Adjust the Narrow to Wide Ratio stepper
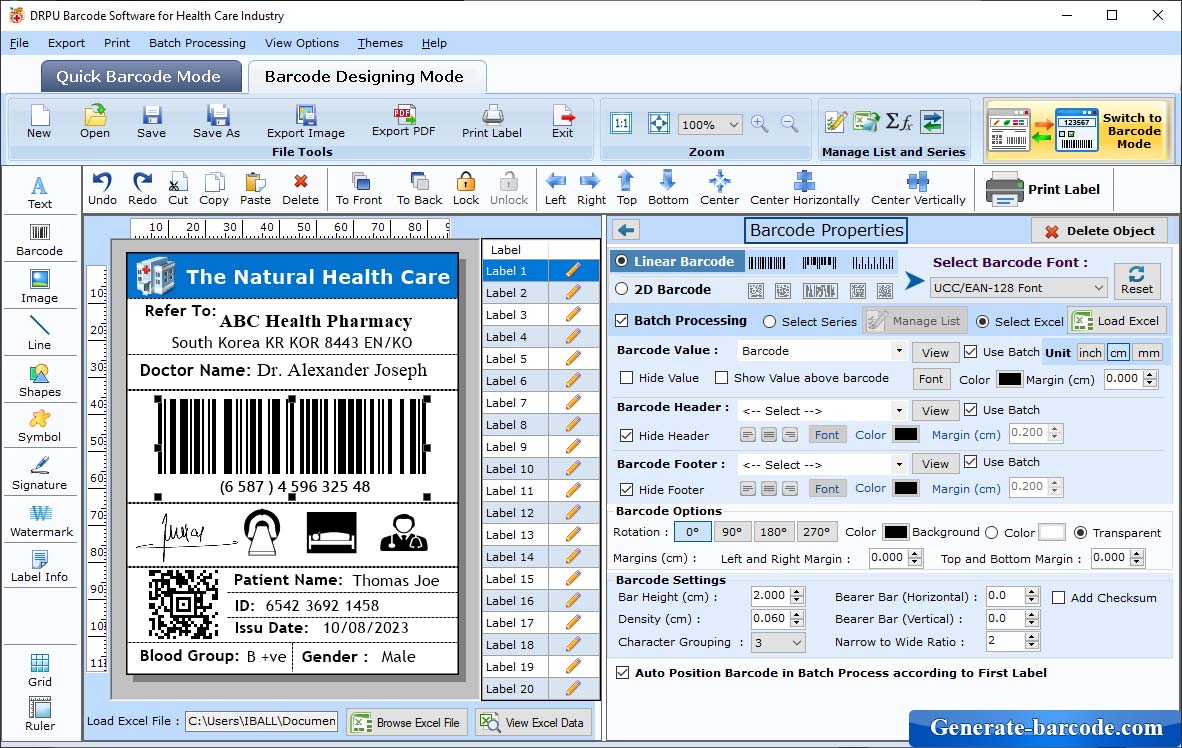The width and height of the screenshot is (1182, 748). (x=1032, y=642)
